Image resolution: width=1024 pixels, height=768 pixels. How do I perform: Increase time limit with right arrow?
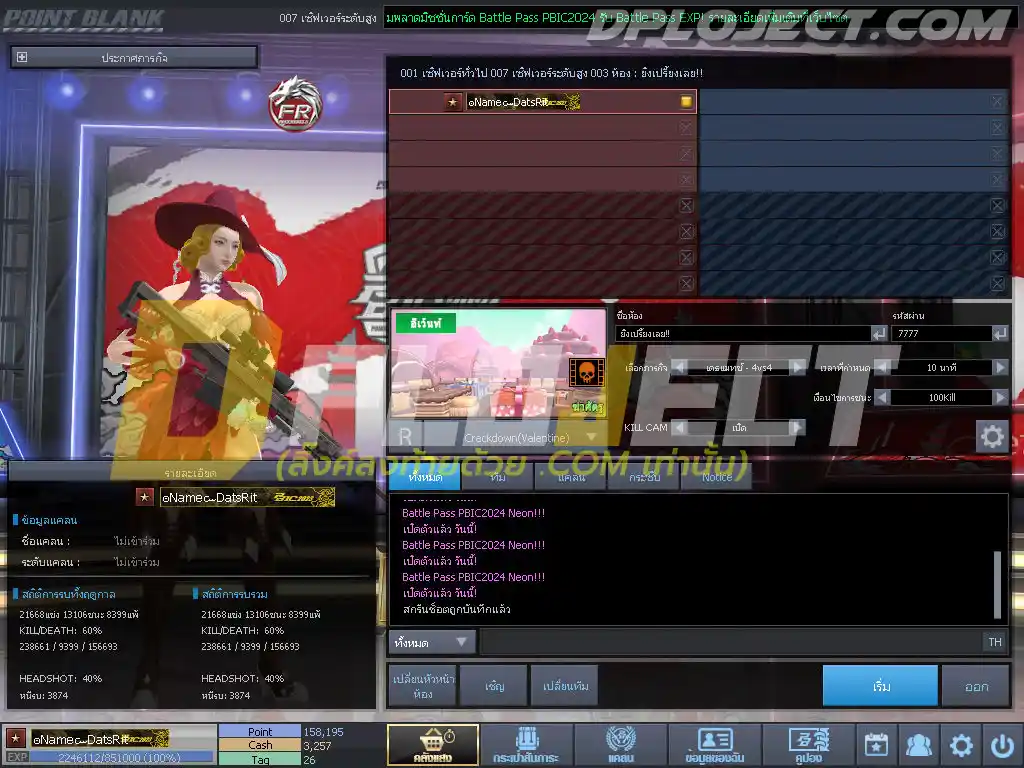point(1000,368)
